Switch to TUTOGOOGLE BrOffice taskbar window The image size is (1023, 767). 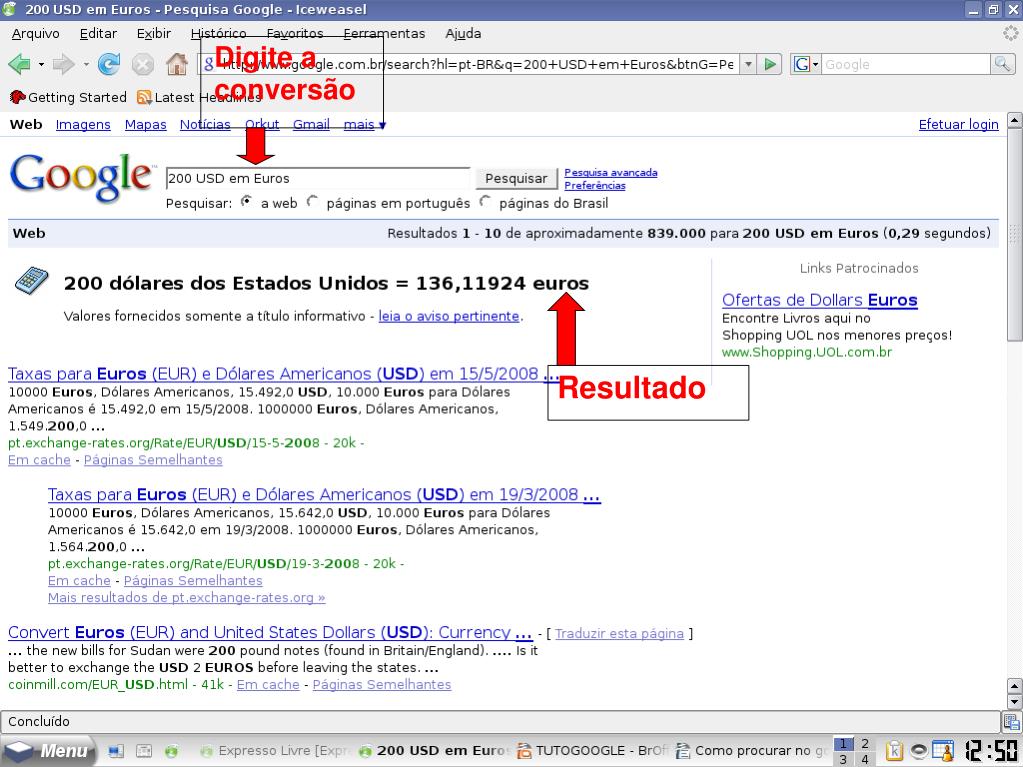click(592, 751)
